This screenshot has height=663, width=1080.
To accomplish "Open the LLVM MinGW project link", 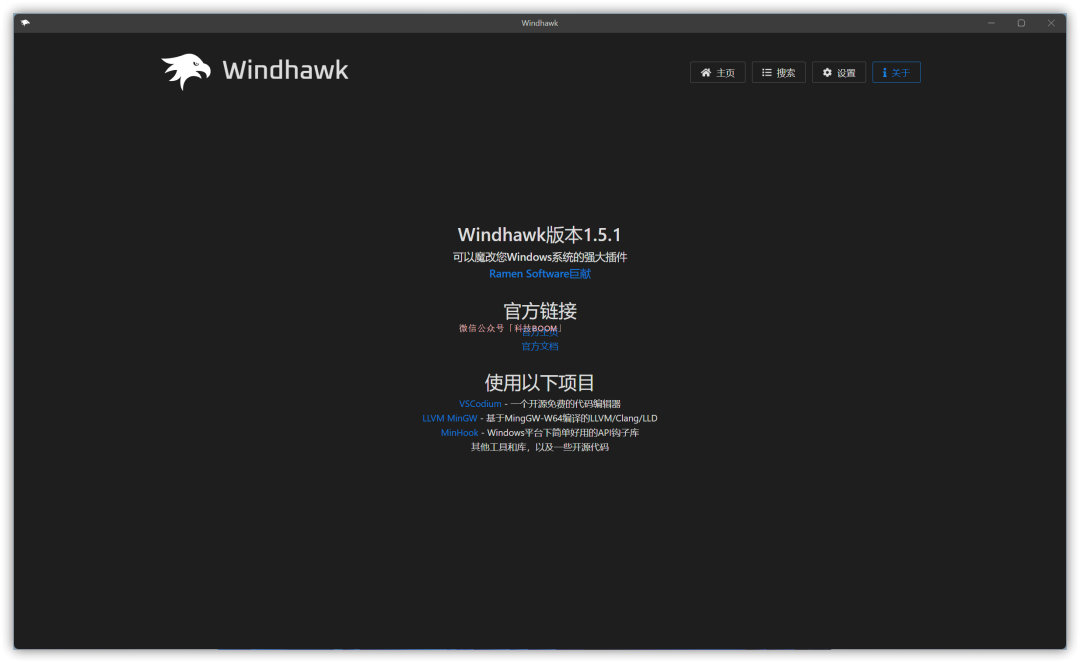I will (450, 418).
